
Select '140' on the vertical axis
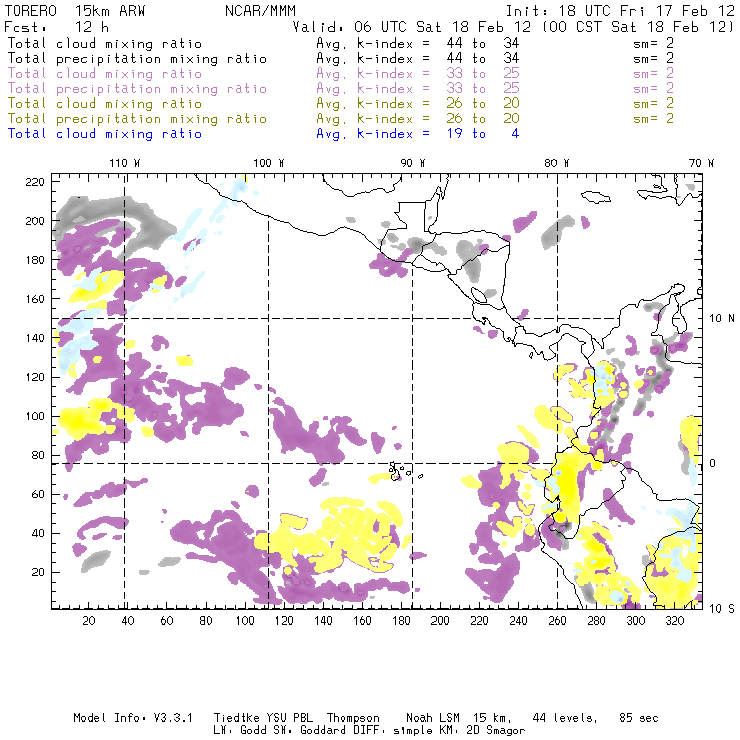(x=35, y=338)
